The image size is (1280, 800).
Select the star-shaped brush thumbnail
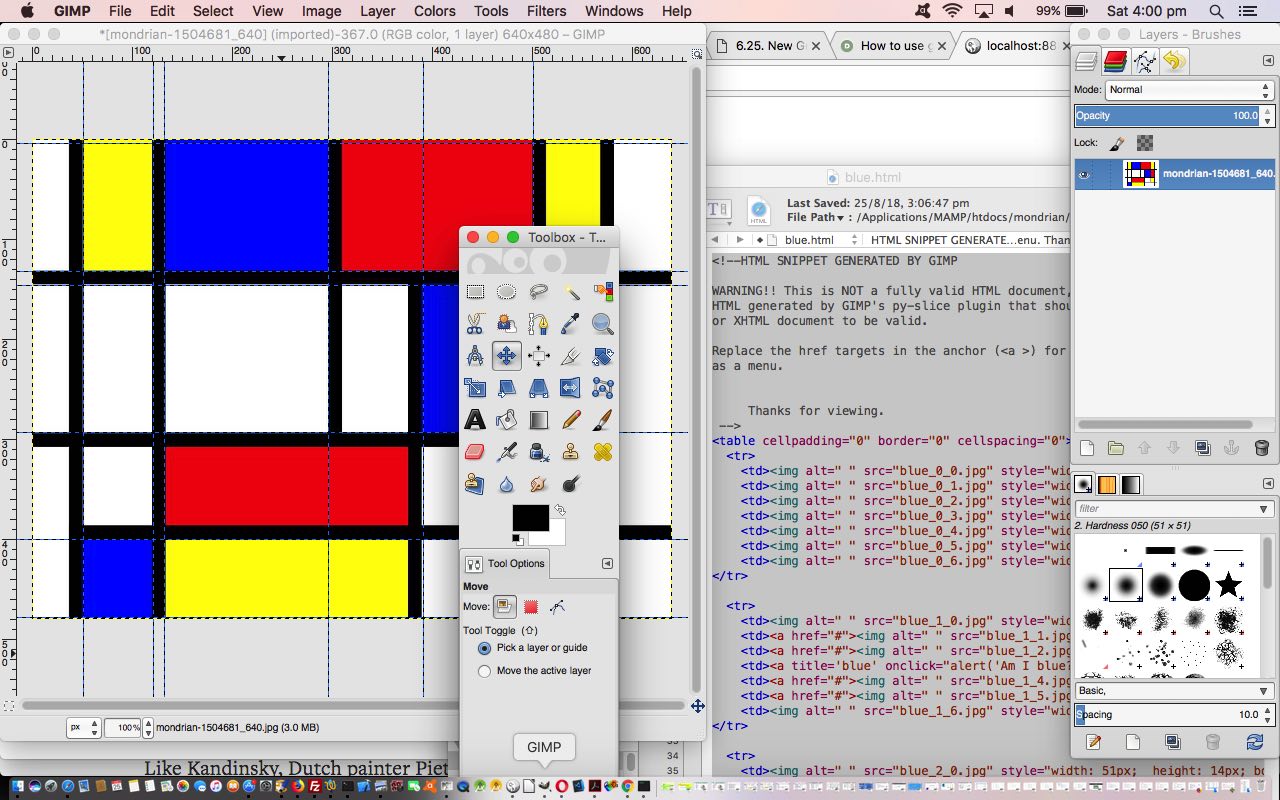point(1228,585)
